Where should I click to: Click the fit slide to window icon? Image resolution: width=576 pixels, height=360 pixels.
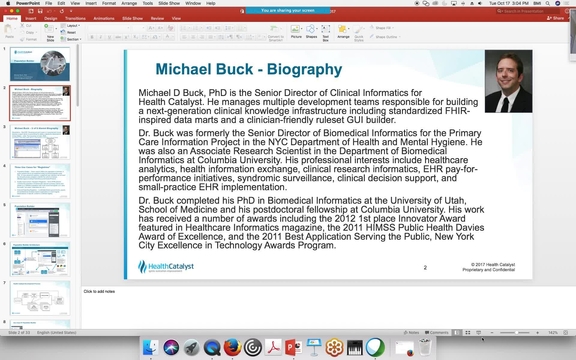tap(565, 332)
